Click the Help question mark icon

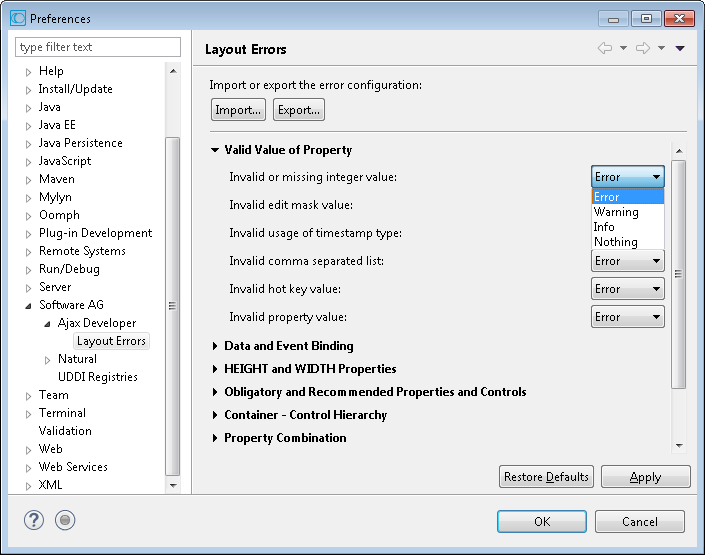(34, 520)
